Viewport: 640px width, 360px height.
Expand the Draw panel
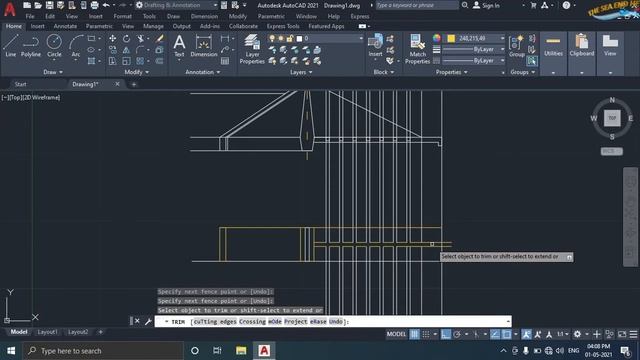click(53, 72)
